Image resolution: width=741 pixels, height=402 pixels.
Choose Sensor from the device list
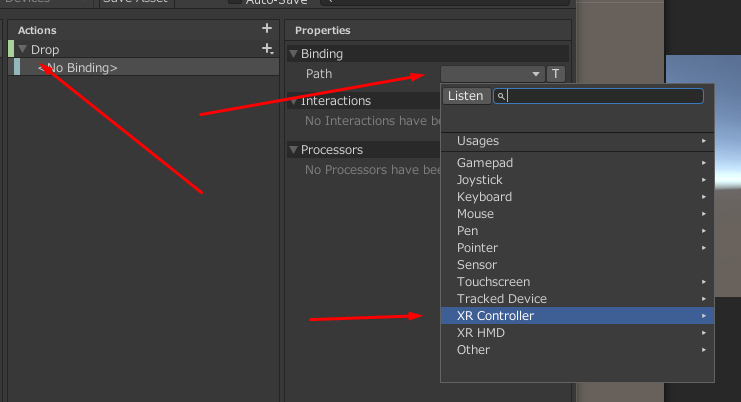pos(577,265)
